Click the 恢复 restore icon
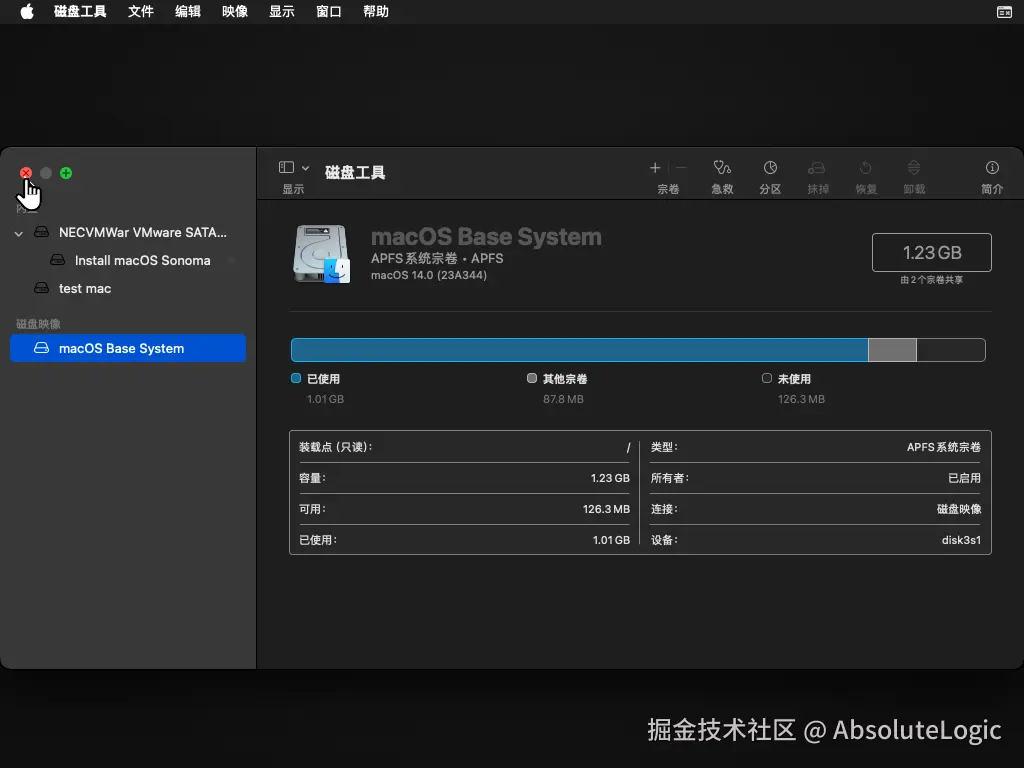1024x768 pixels. tap(865, 168)
